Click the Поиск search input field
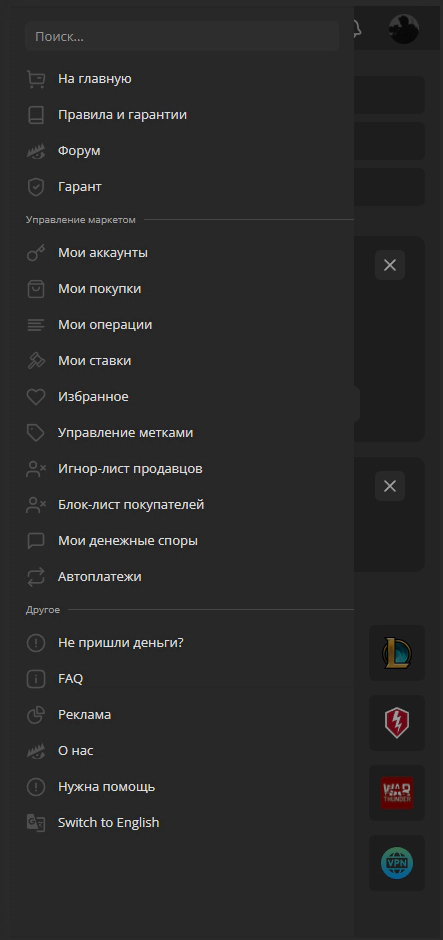443x940 pixels. click(x=182, y=37)
